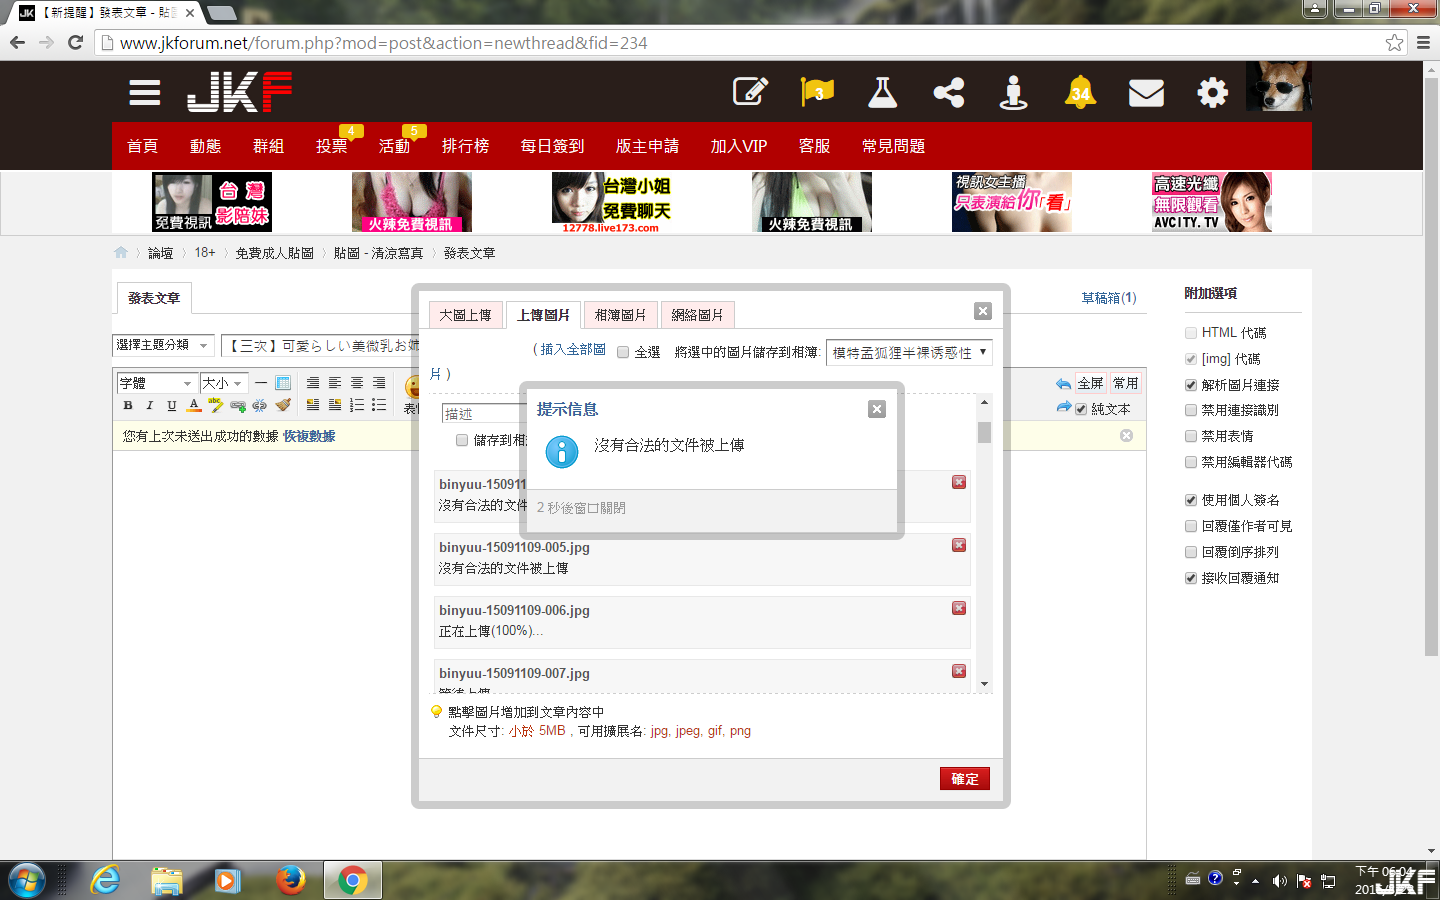Enable the 禁用表情 checkbox
This screenshot has height=900, width=1440.
point(1191,436)
